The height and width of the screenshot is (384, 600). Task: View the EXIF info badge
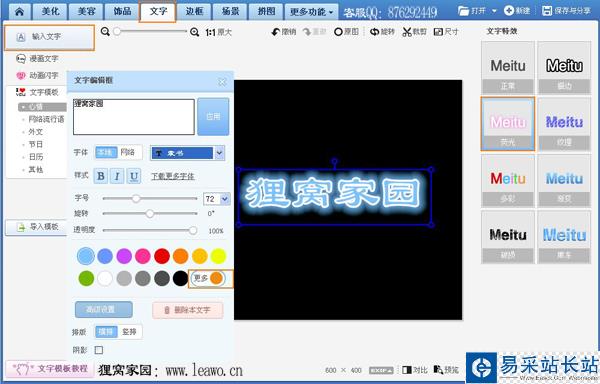[x=381, y=370]
